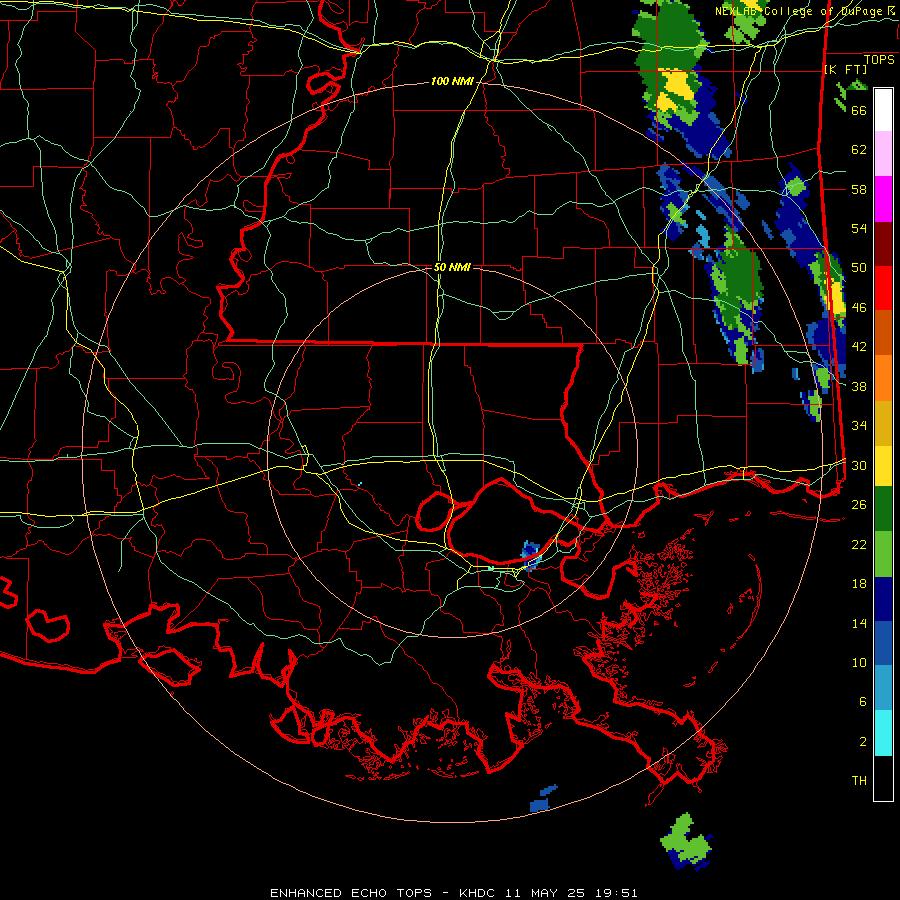
Task: Click the TOPS legend heading
Action: tap(879, 60)
